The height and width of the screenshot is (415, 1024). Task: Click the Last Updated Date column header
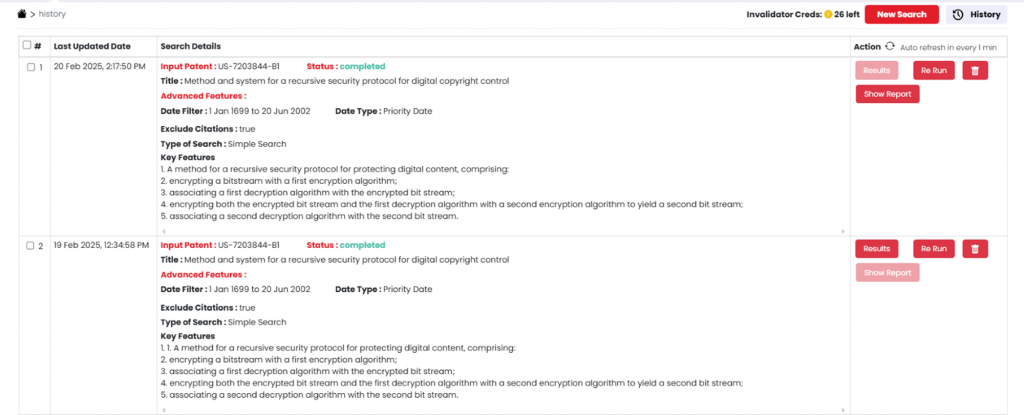pos(92,46)
